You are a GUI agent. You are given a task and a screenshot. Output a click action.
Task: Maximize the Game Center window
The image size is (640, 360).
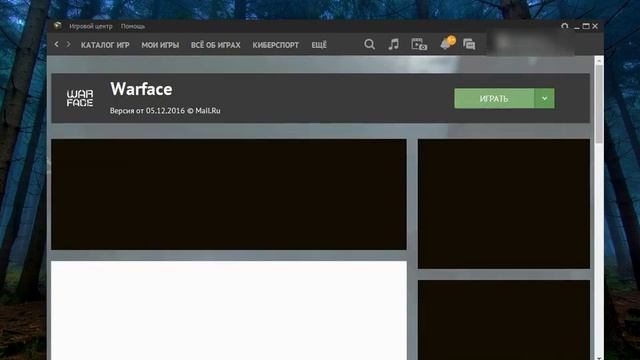(x=586, y=26)
